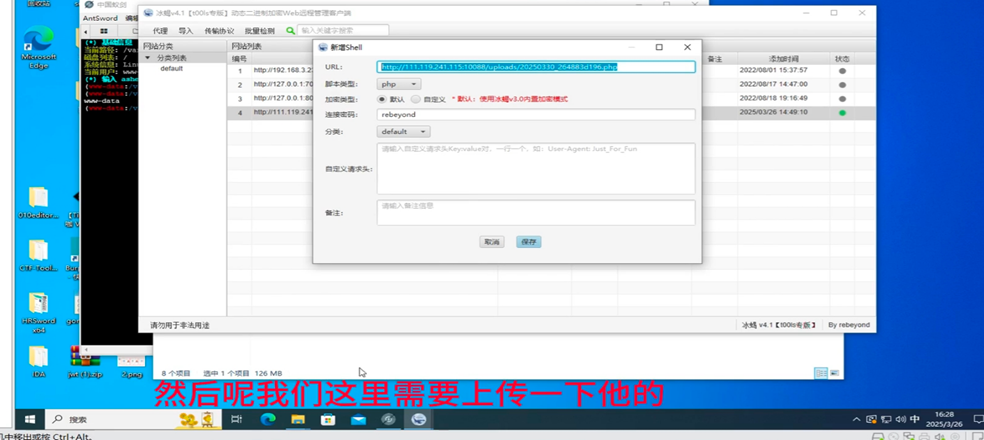Viewport: 984px width, 440px height.
Task: Open Task View on the taskbar
Action: pos(237,419)
